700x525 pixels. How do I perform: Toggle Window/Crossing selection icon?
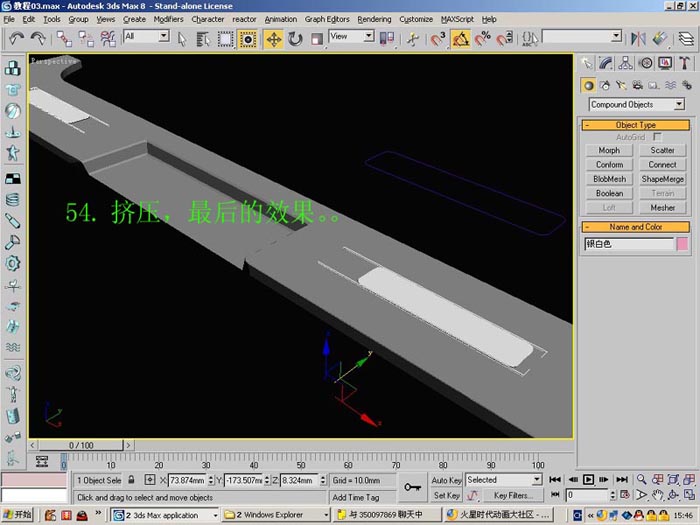click(247, 39)
